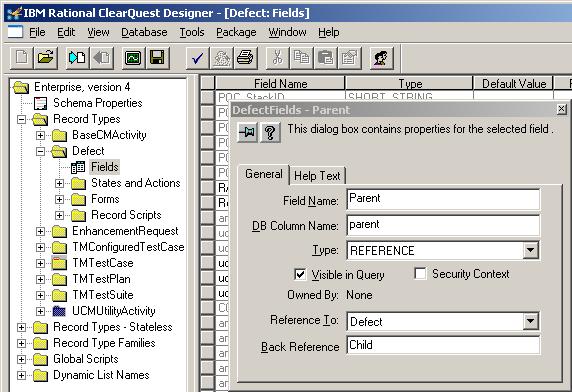
Task: Collapse the Defect record type node
Action: 40,151
